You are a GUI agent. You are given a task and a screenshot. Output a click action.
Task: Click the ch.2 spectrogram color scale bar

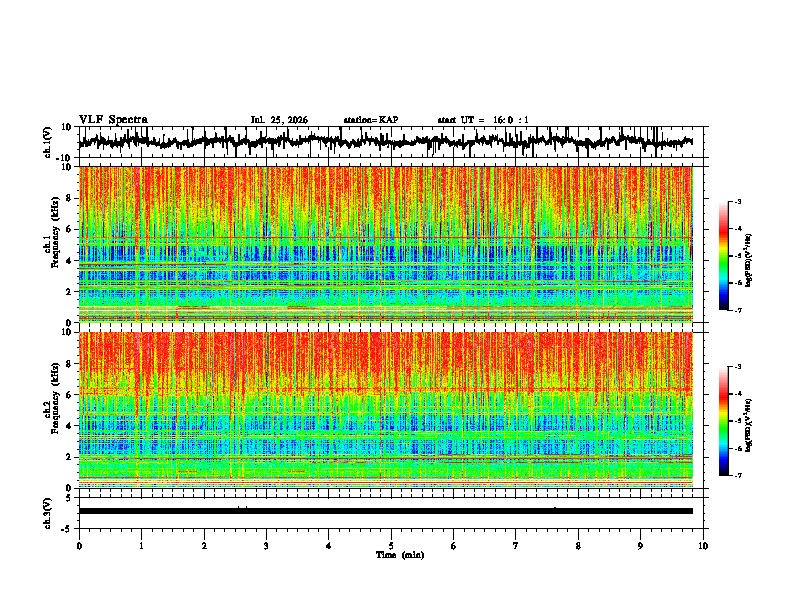724,421
